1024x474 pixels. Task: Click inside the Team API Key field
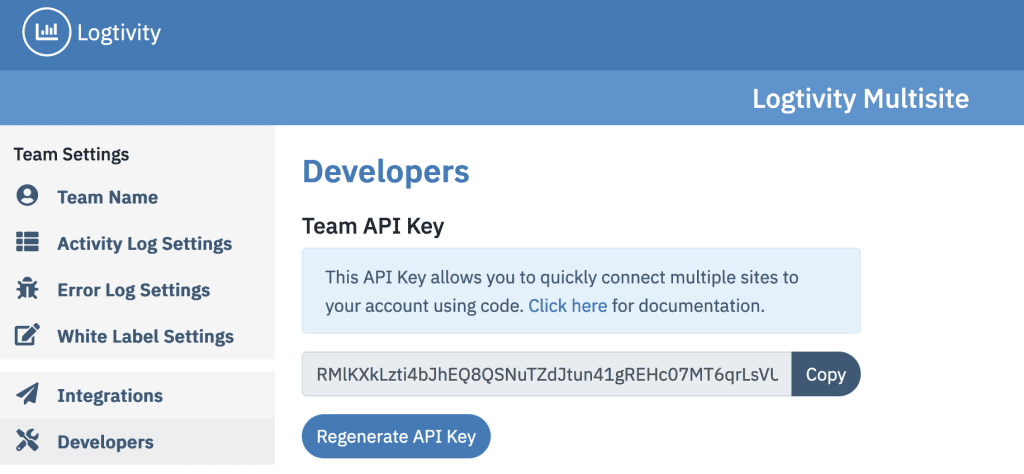(546, 374)
